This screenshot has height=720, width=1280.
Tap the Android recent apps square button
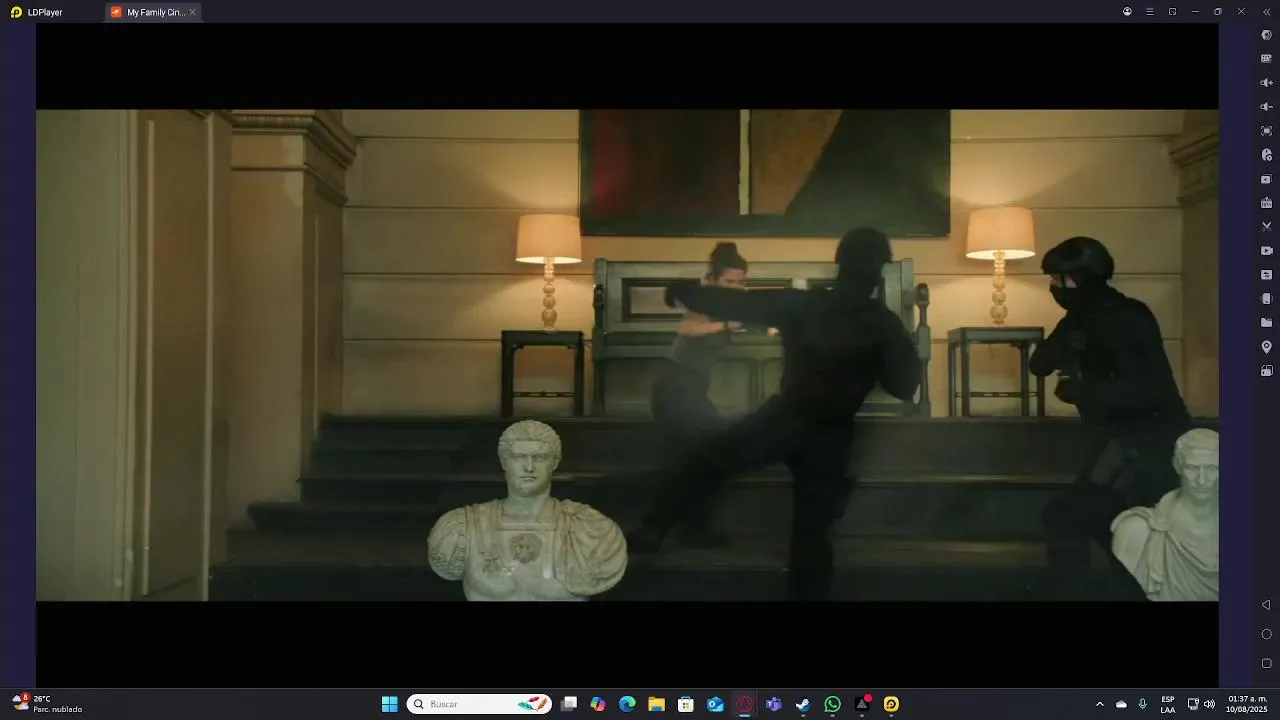tap(1266, 663)
